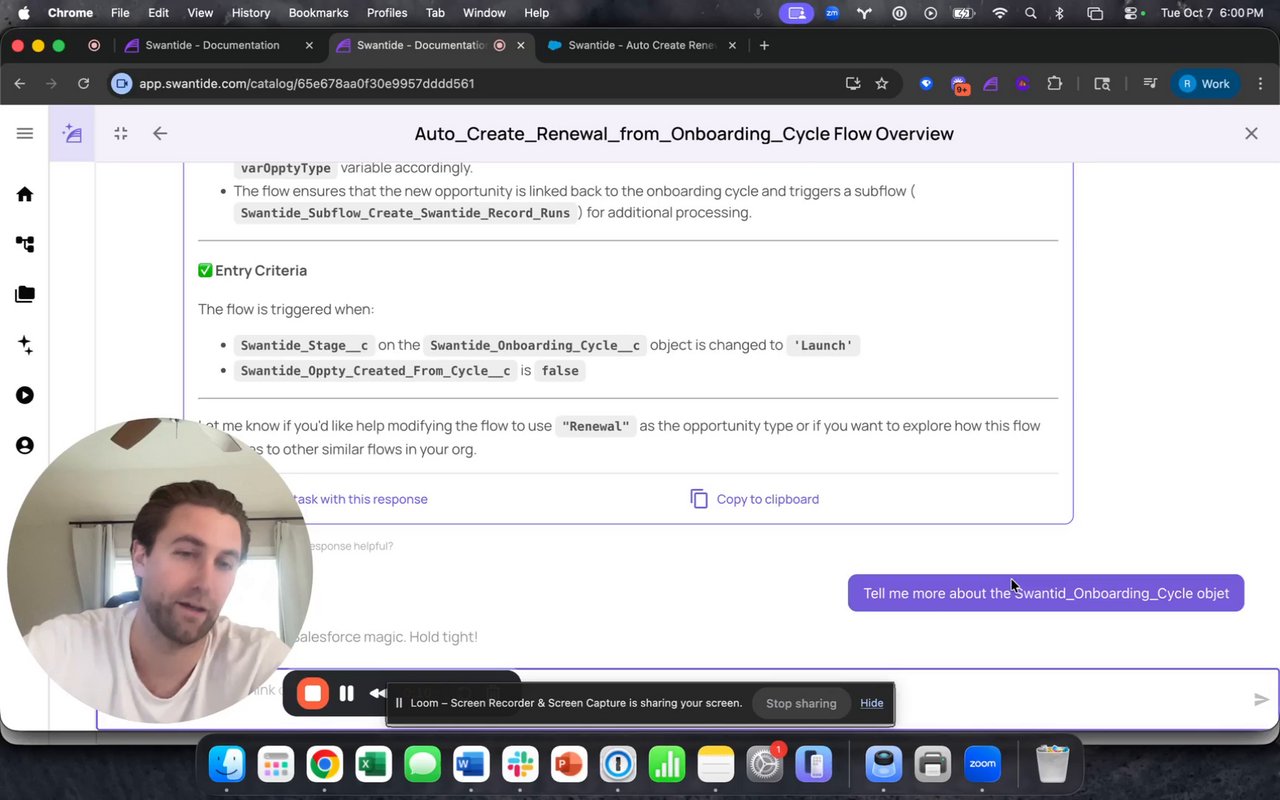
Task: Open the sparkle AI sidebar icon
Action: click(25, 345)
